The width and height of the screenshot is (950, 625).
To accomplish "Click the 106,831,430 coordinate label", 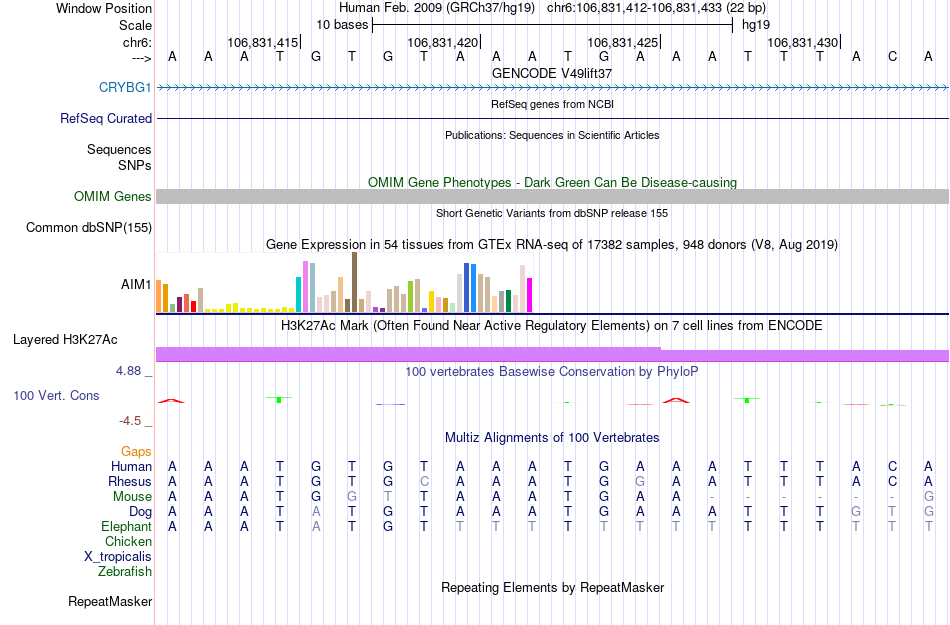I will (x=803, y=42).
